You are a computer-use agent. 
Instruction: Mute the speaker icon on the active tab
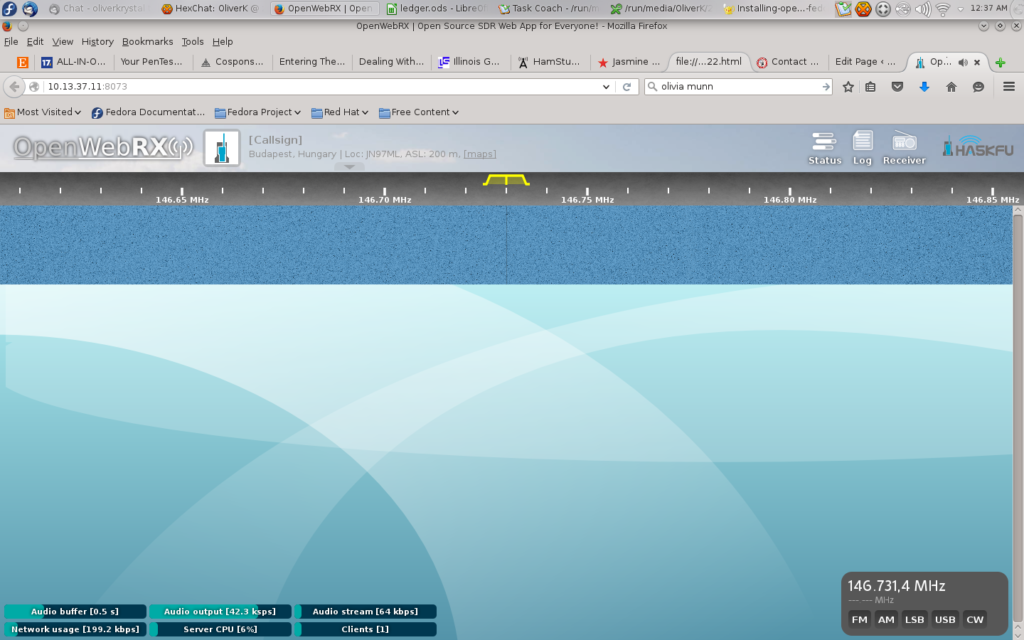[961, 60]
